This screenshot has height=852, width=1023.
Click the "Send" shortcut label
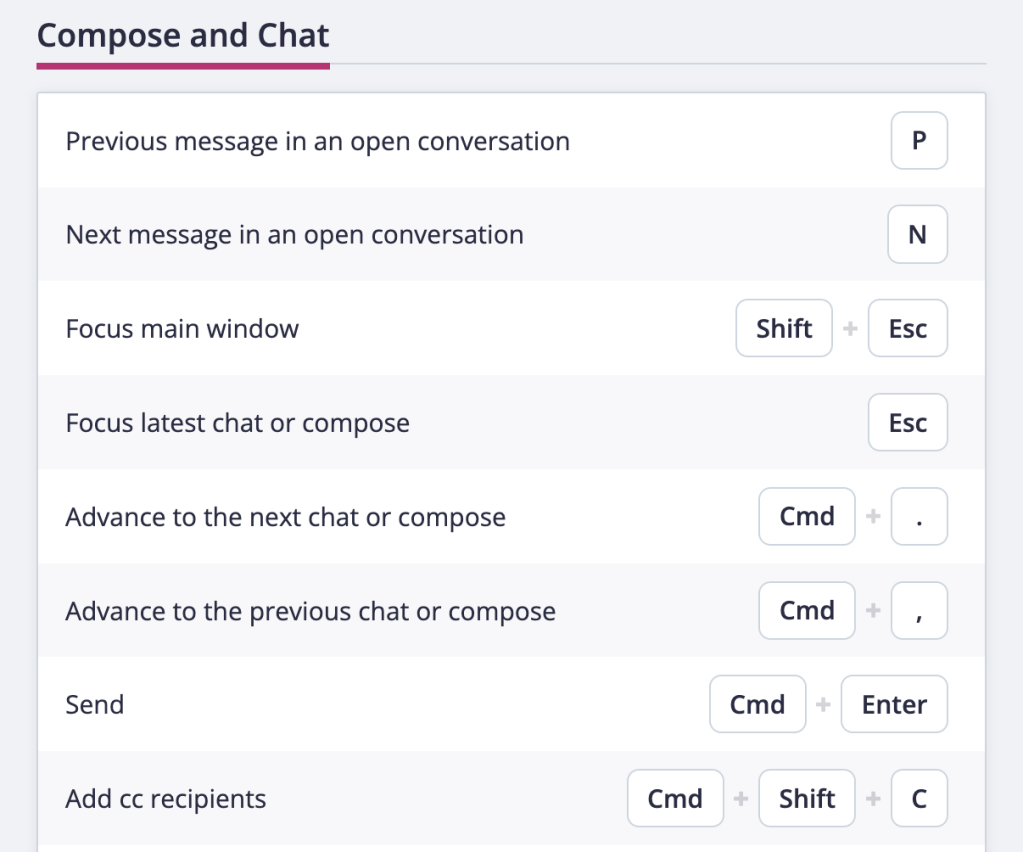coord(95,705)
